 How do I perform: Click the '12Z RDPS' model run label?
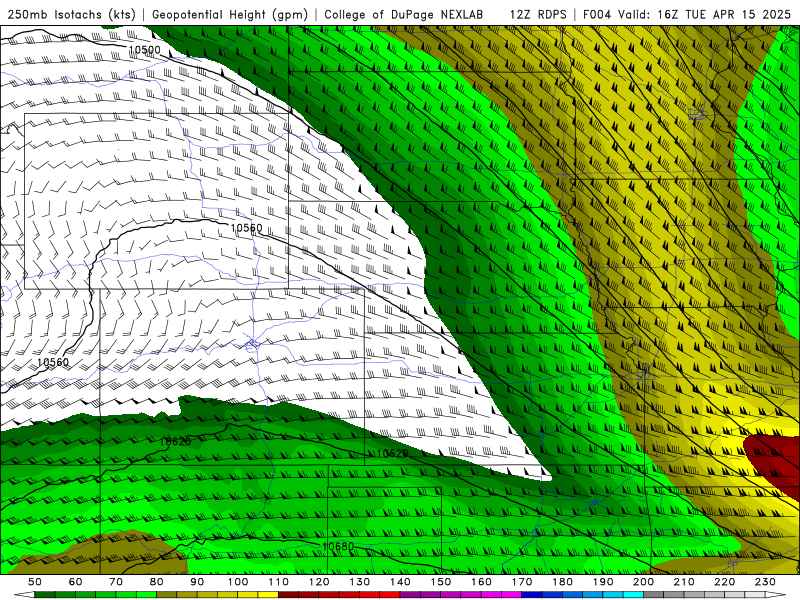(x=538, y=14)
